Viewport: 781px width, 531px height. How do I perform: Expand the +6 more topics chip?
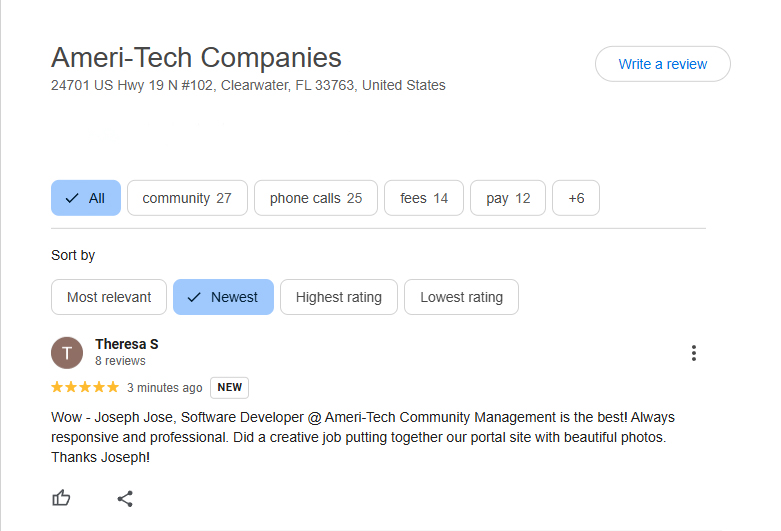pyautogui.click(x=576, y=198)
